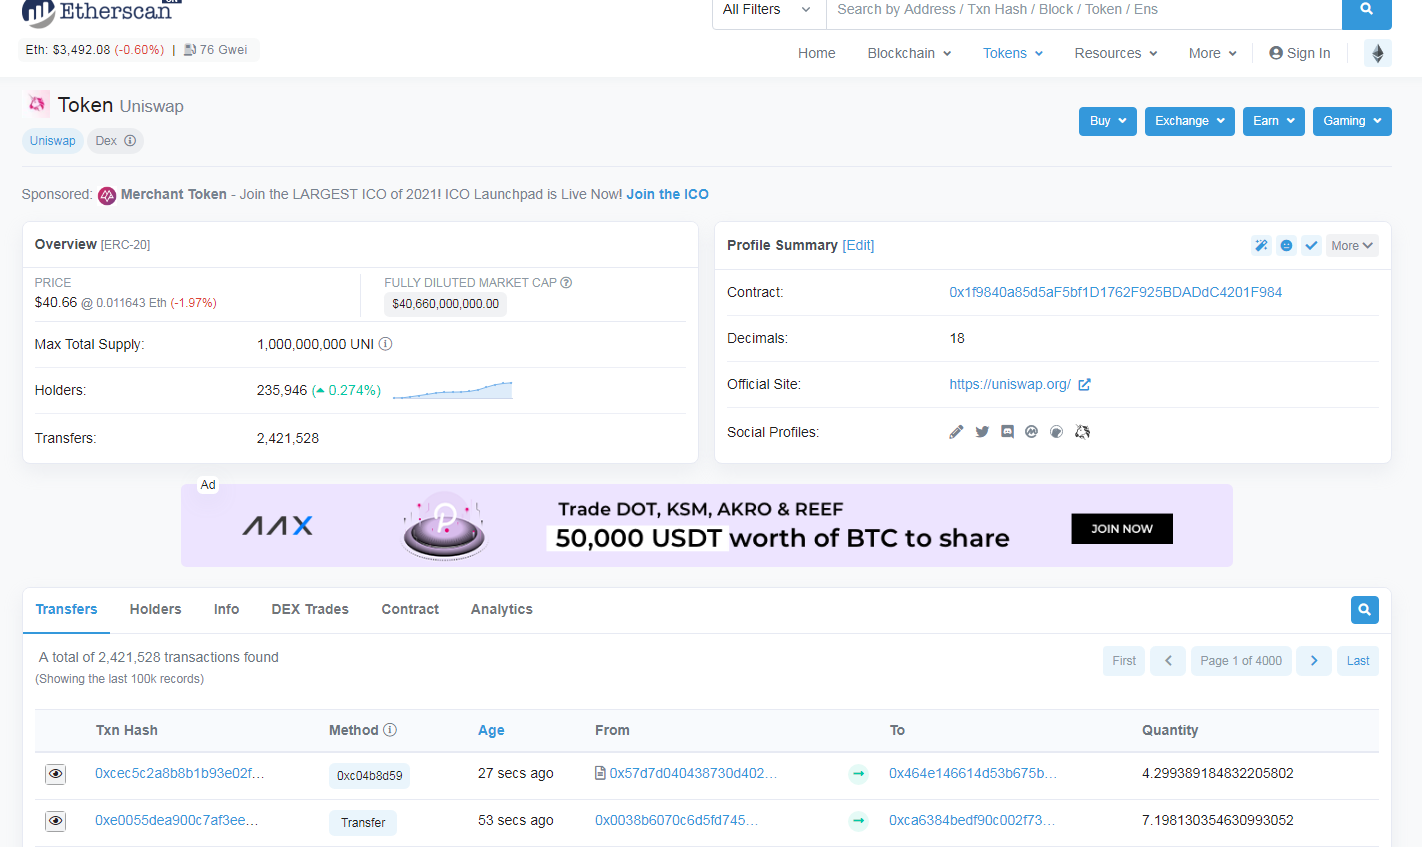1422x847 pixels.
Task: Open the Uniswap unicorn social profile icon
Action: (1082, 432)
